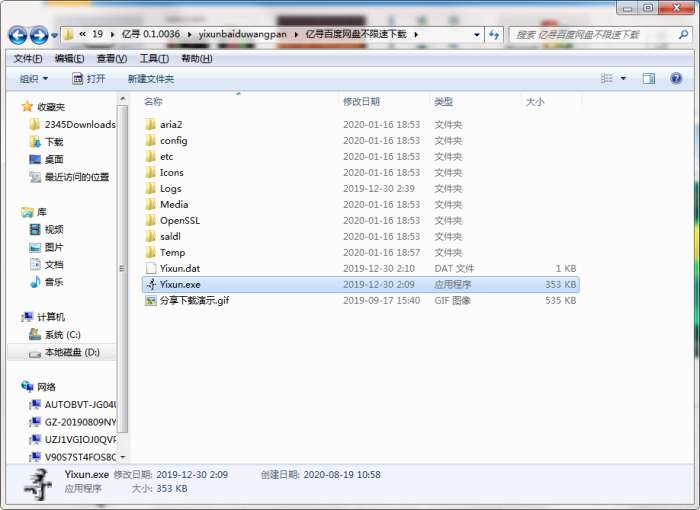Click the config folder icon
Image resolution: width=700 pixels, height=510 pixels.
(150, 140)
